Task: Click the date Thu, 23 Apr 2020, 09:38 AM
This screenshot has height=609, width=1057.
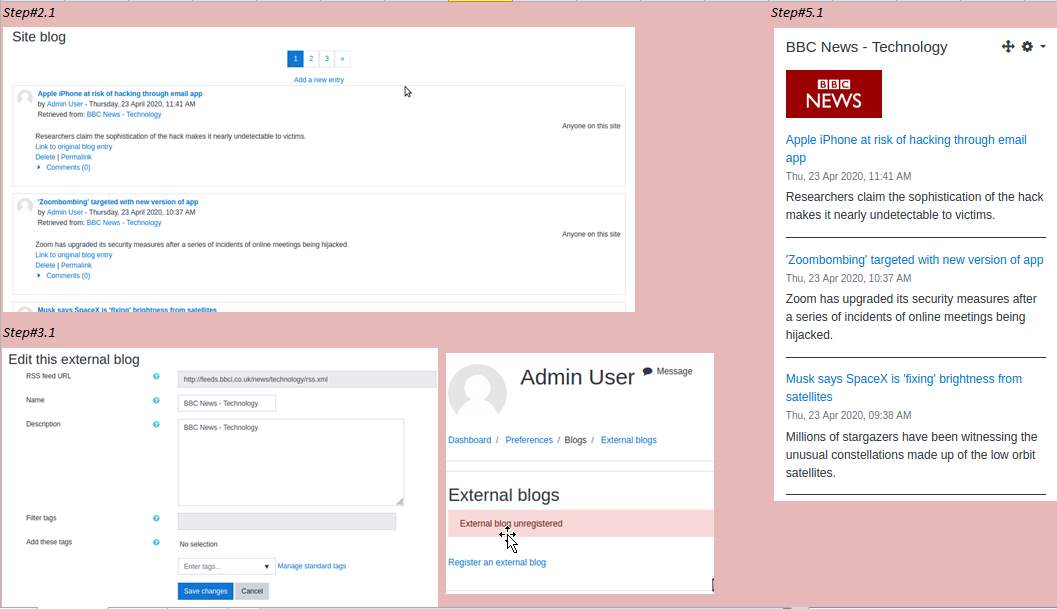Action: pyautogui.click(x=848, y=415)
